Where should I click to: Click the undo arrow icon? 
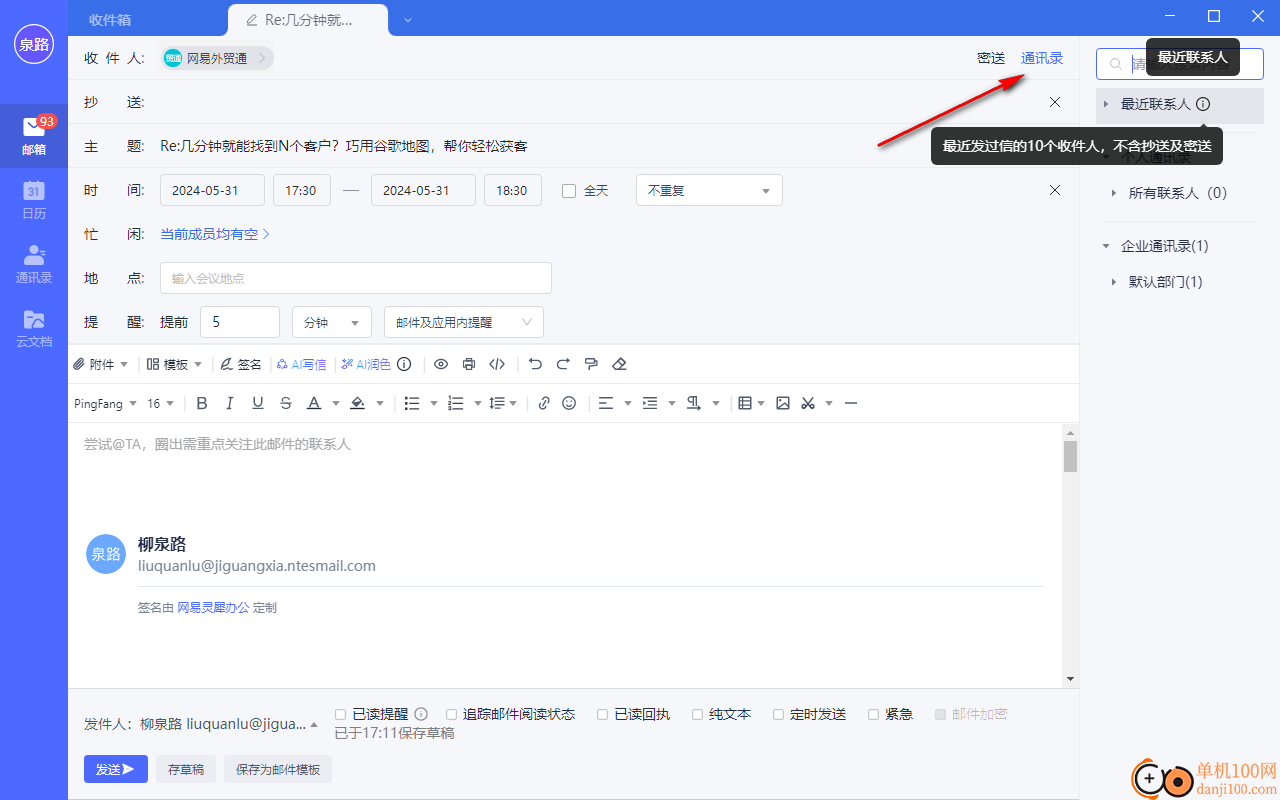(x=535, y=364)
